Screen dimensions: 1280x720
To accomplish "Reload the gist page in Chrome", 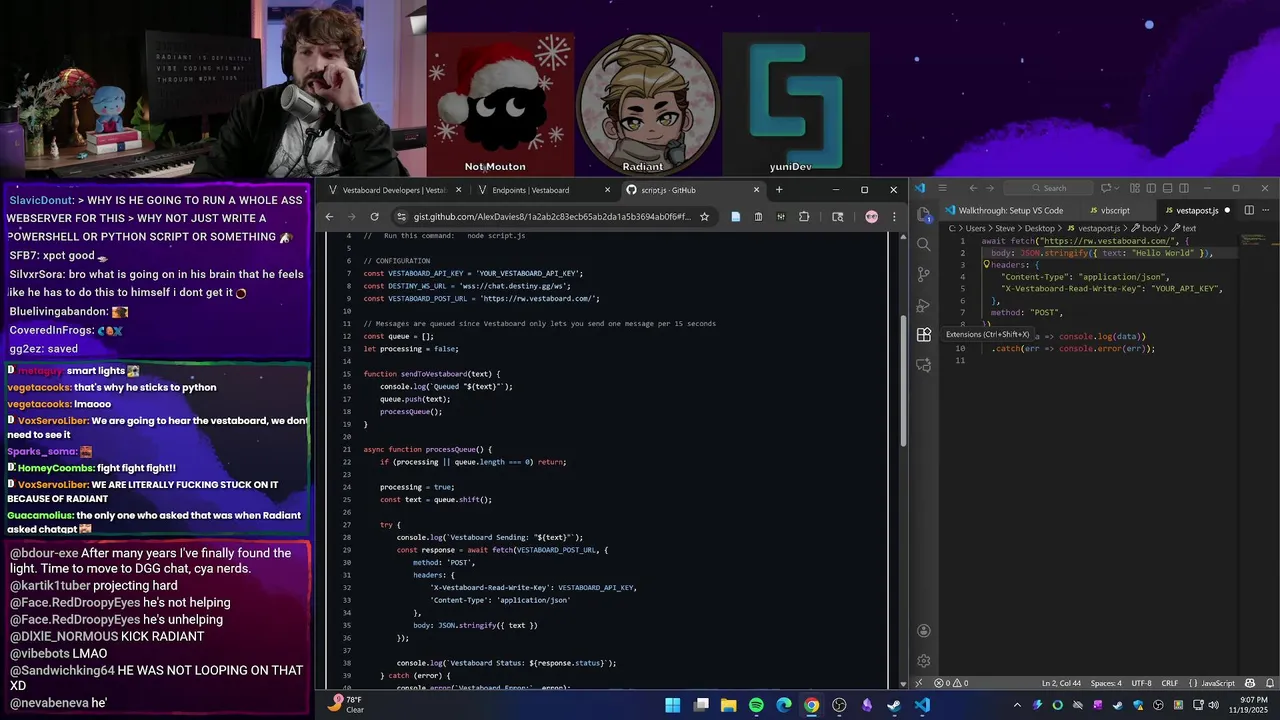I will click(374, 217).
